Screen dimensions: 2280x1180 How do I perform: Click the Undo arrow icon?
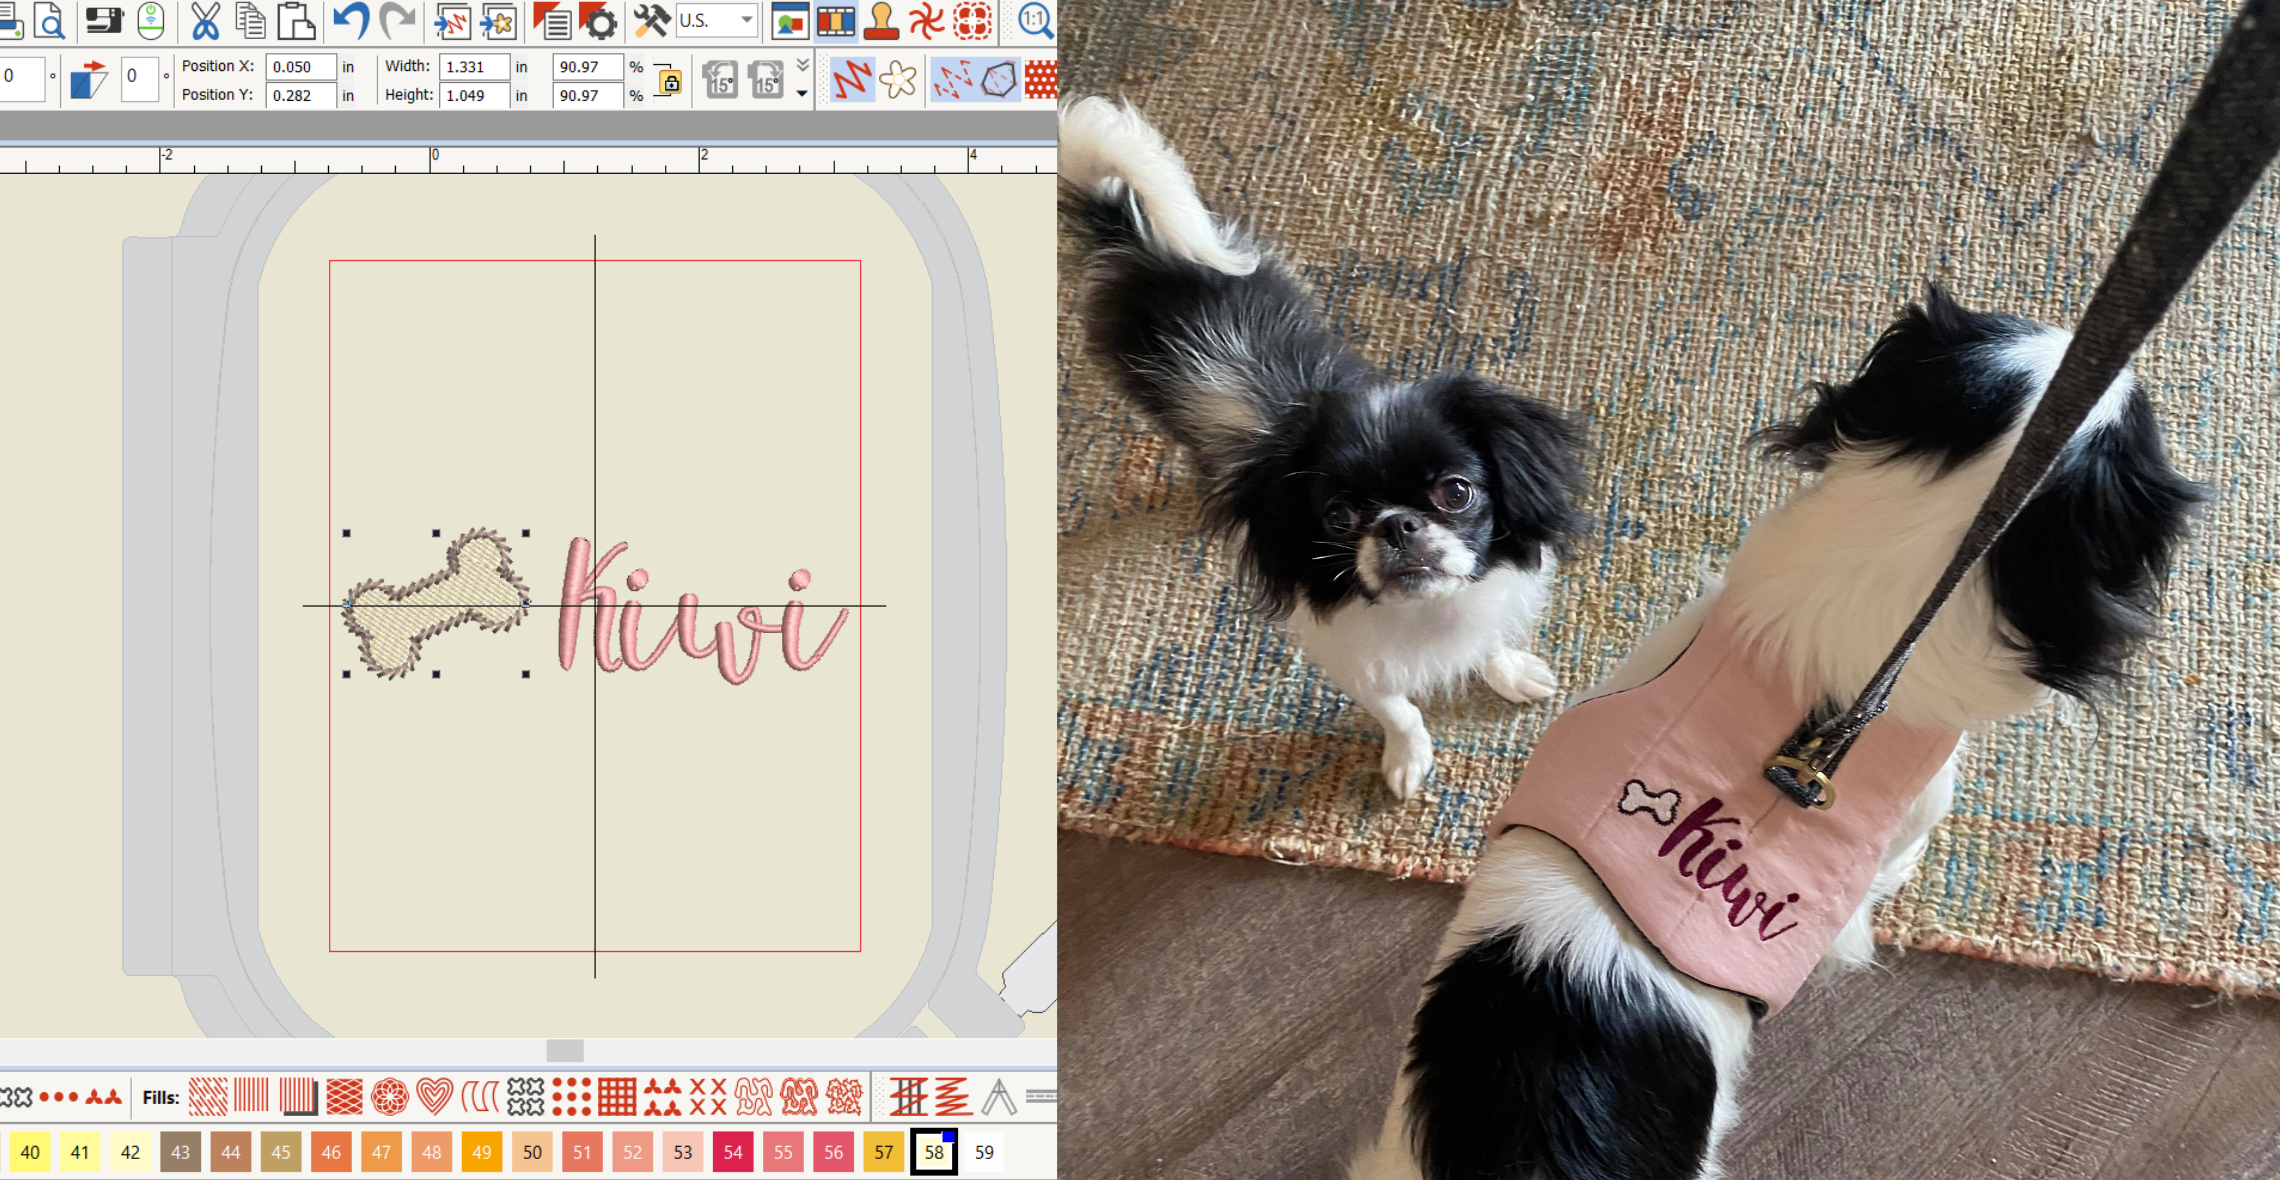pyautogui.click(x=351, y=21)
